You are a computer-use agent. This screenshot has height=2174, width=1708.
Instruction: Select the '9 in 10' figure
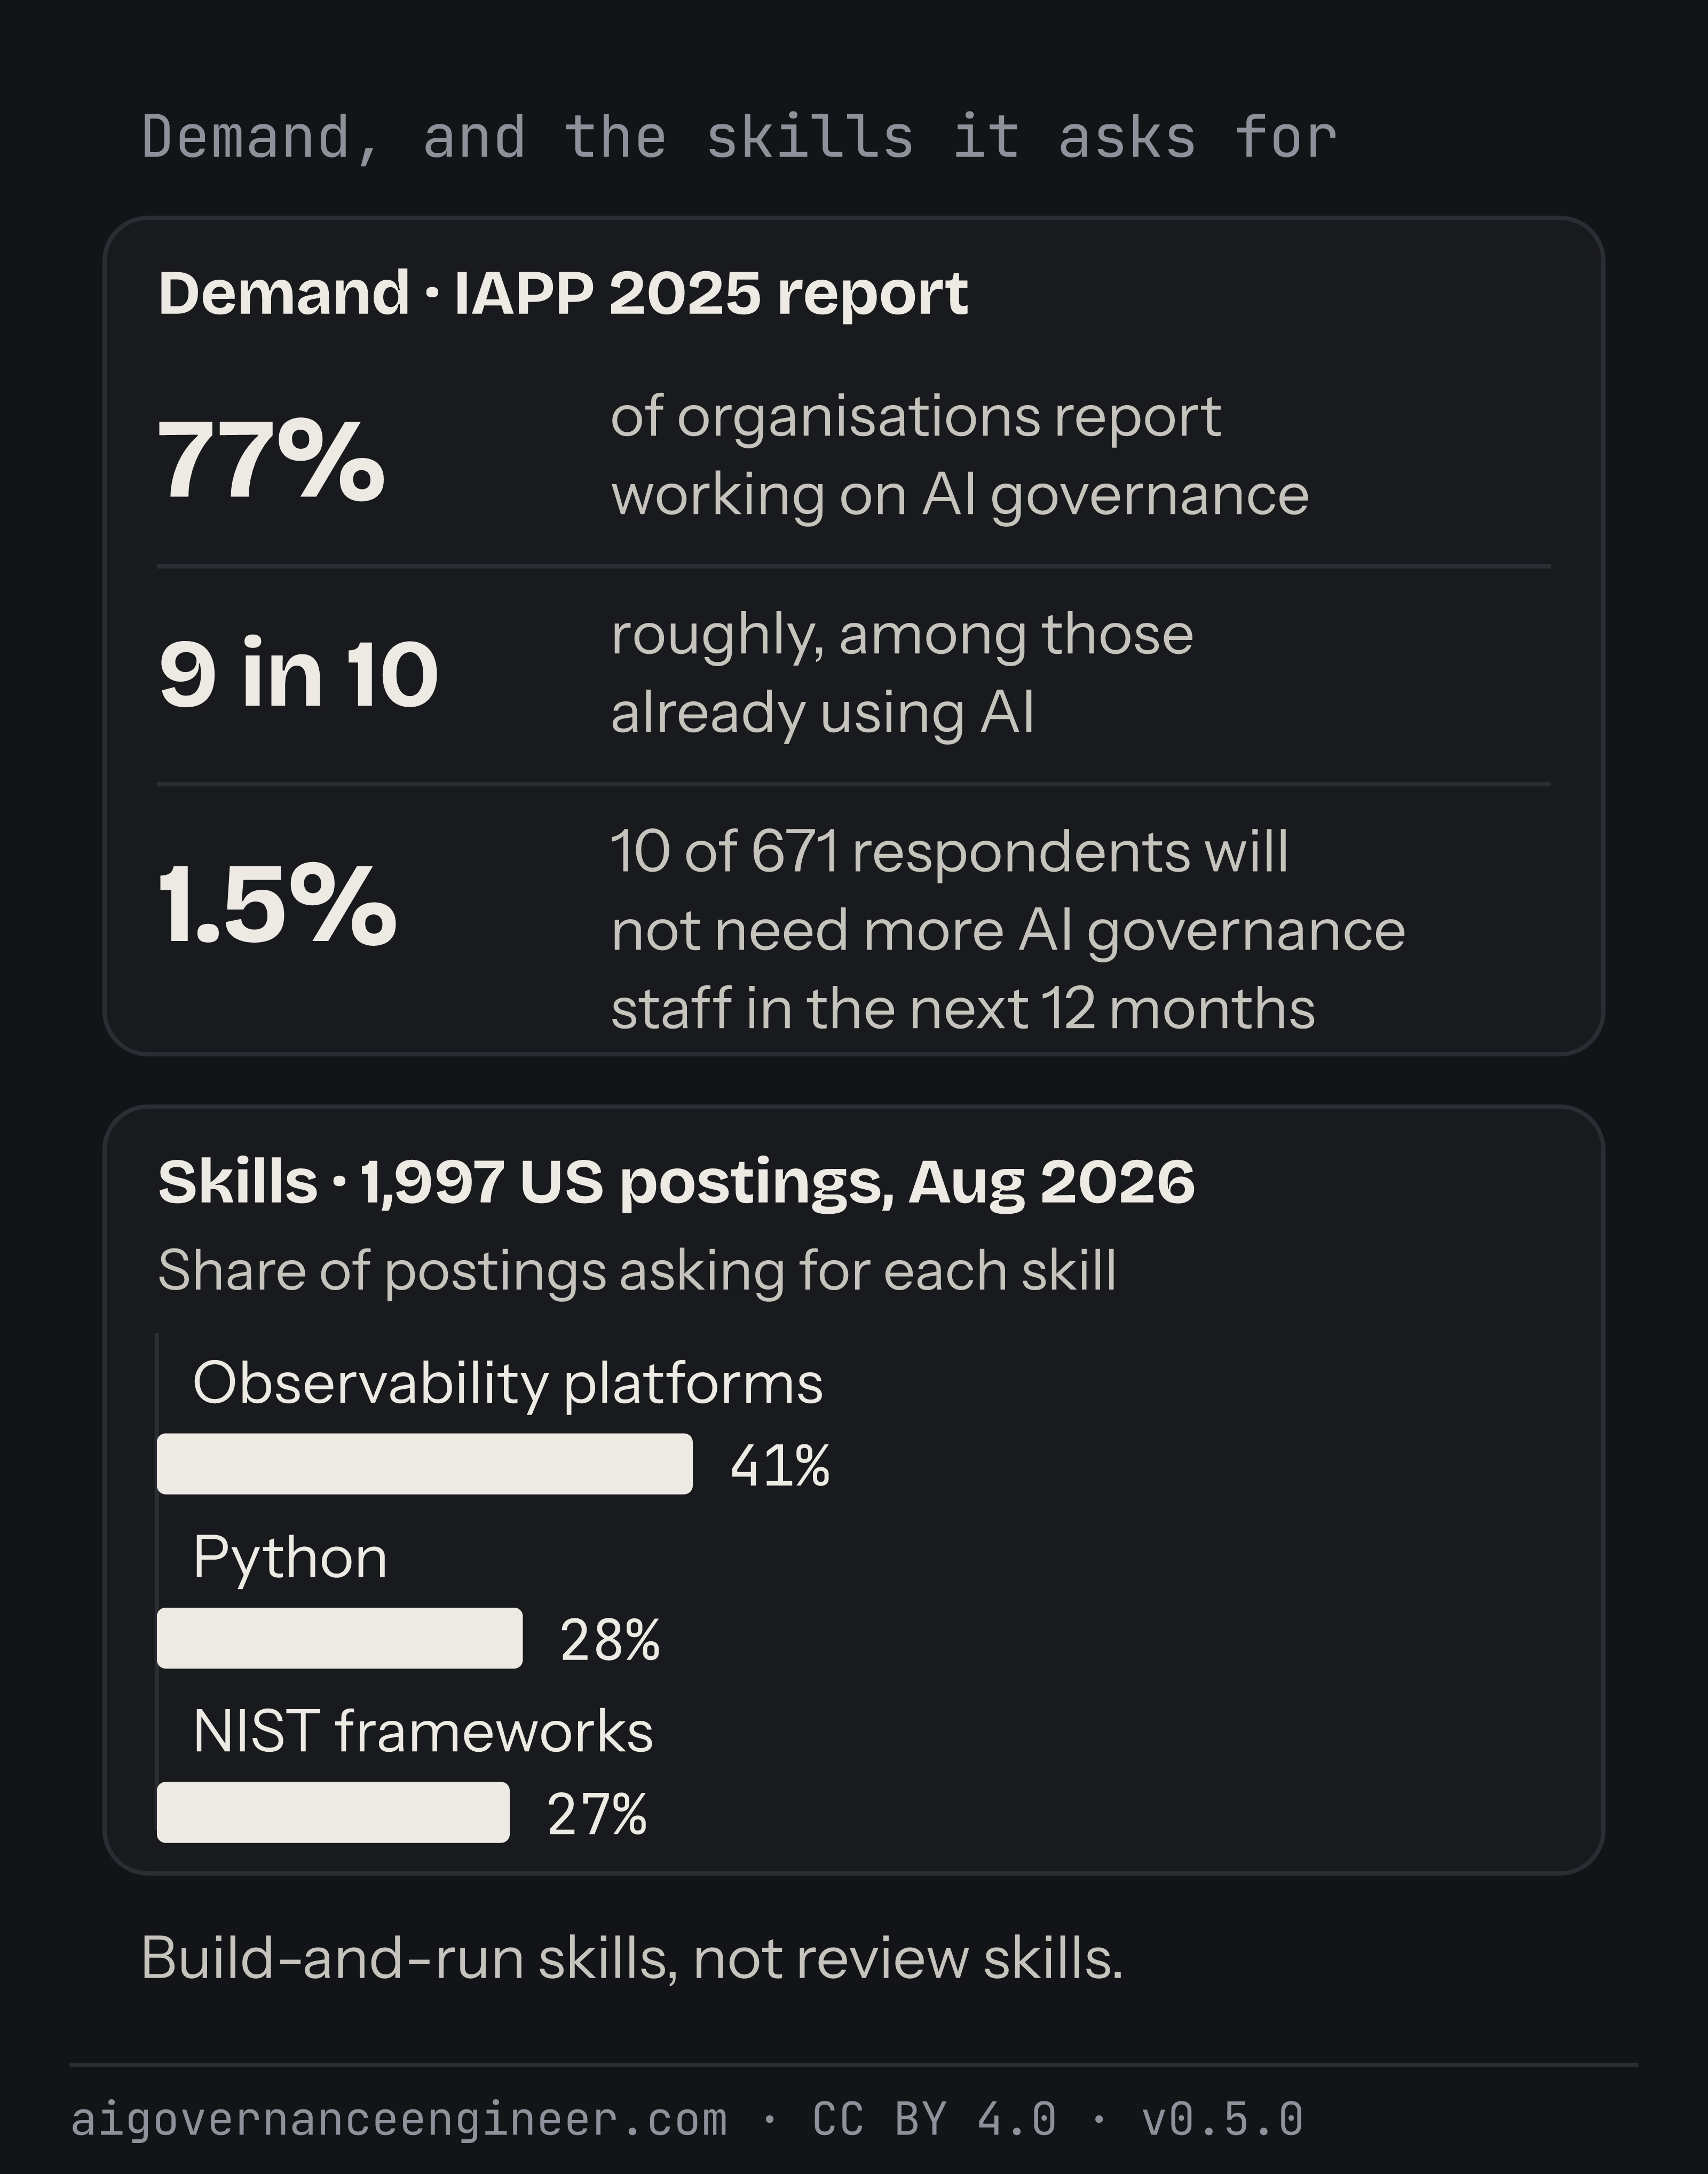click(298, 674)
